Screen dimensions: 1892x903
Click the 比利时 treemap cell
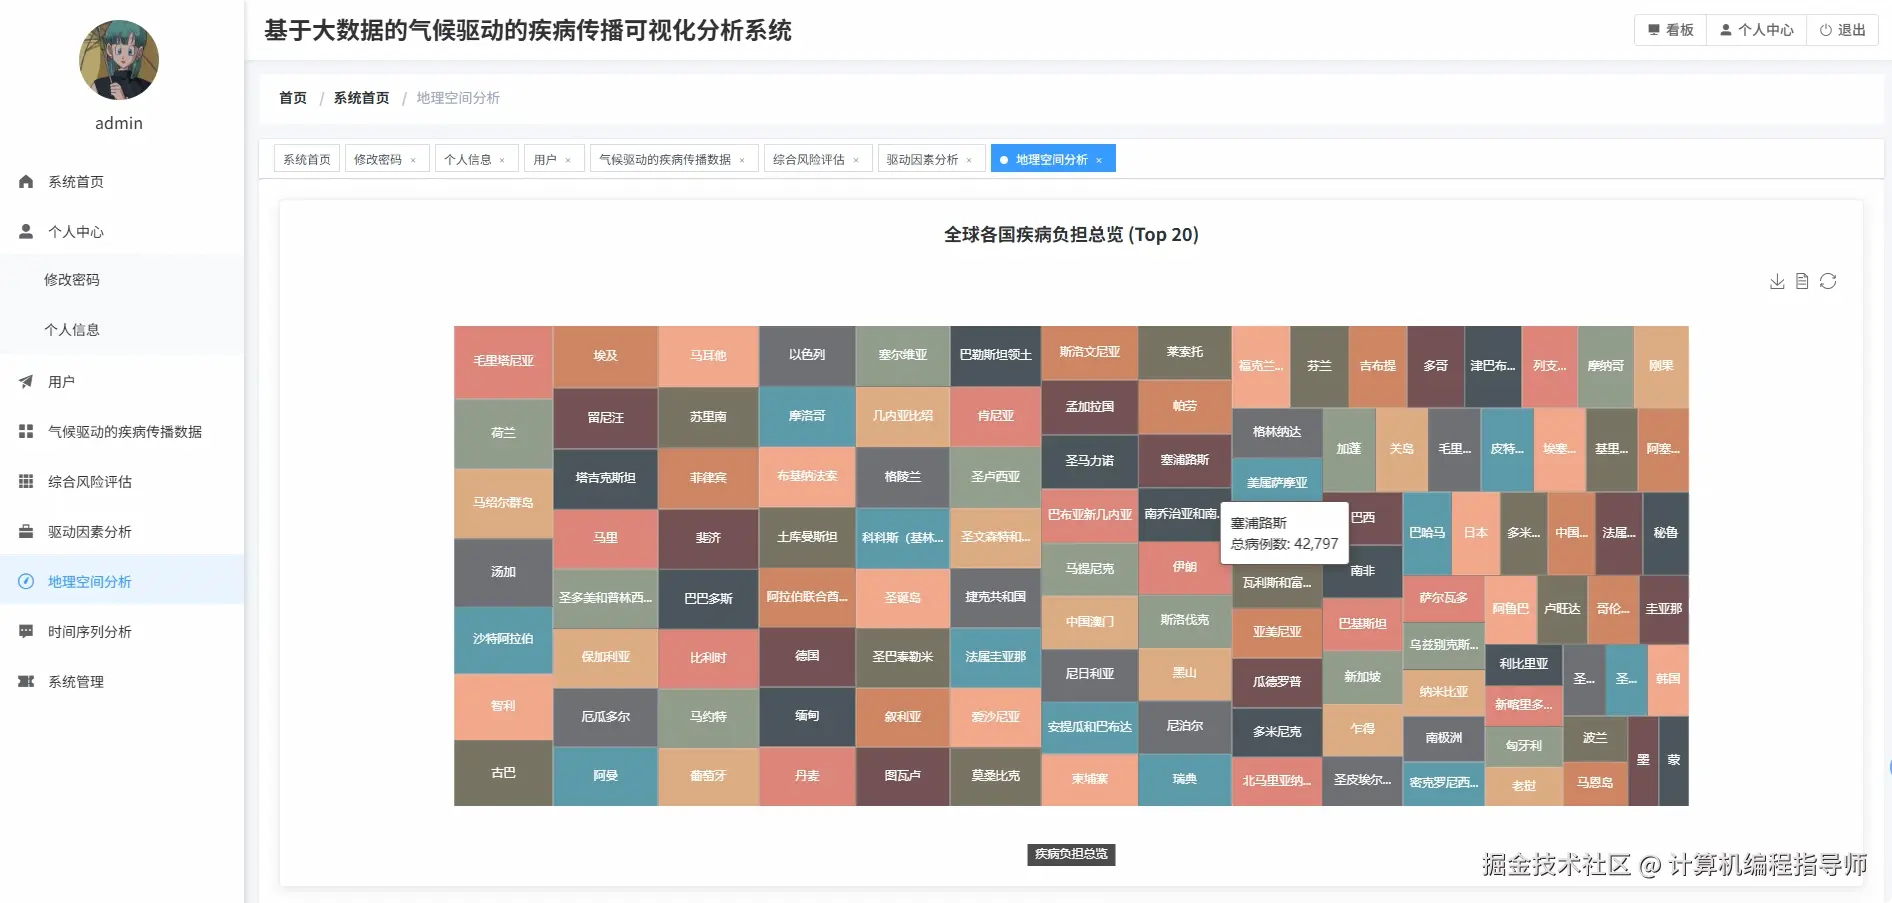(708, 659)
